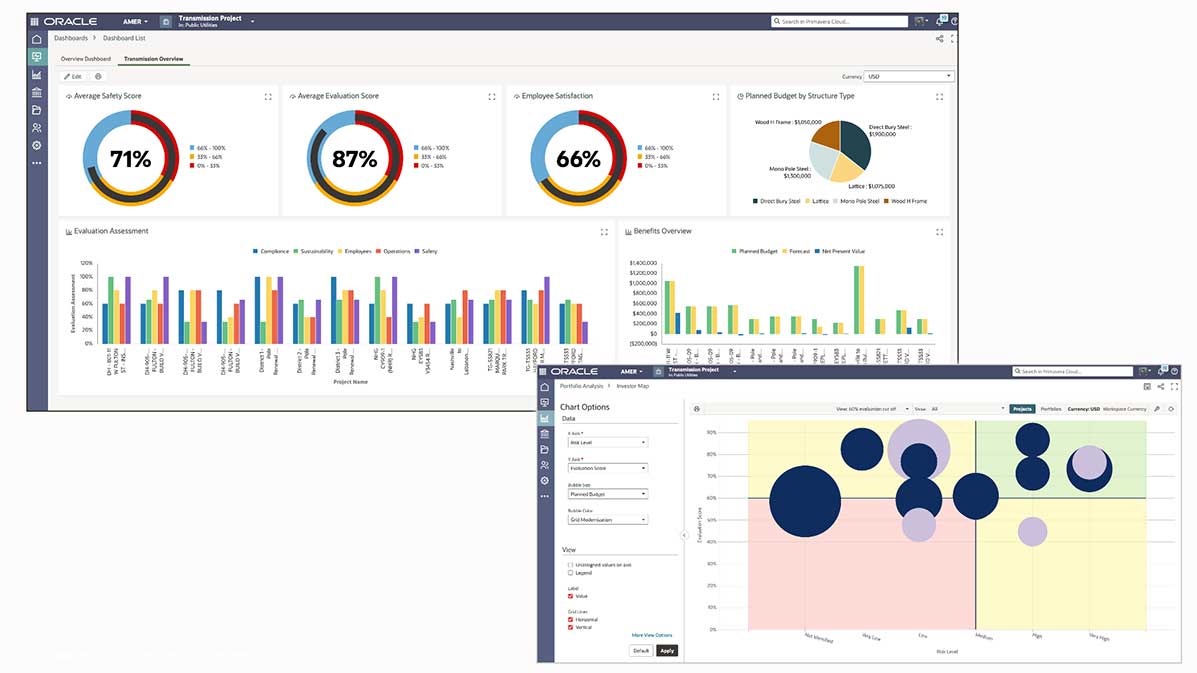This screenshot has width=1197, height=673.
Task: Open settings gear in Investor Map sidebar
Action: pyautogui.click(x=545, y=481)
